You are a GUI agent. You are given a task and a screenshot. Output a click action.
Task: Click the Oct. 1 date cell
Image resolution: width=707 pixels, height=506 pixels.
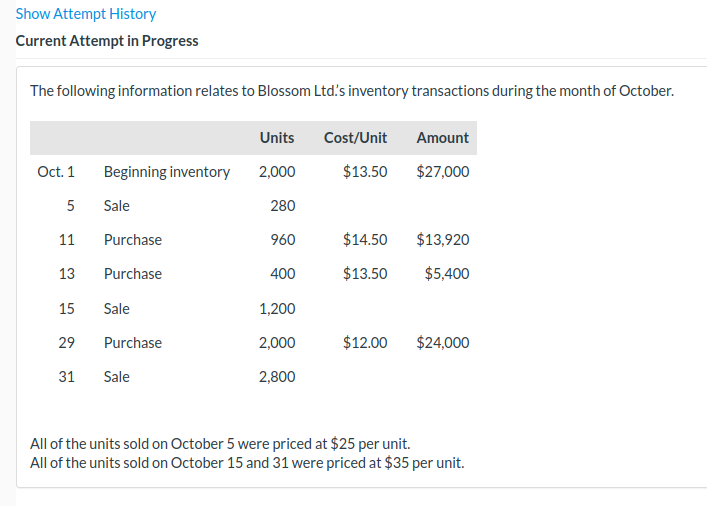(56, 172)
